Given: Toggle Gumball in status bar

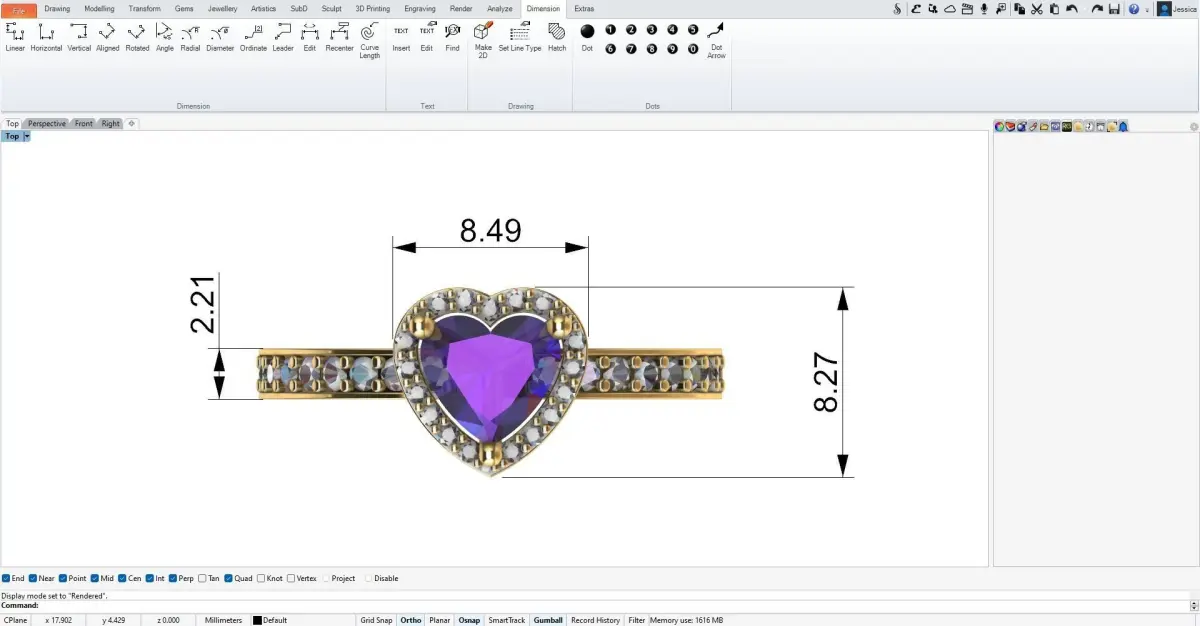Looking at the screenshot, I should coord(548,620).
